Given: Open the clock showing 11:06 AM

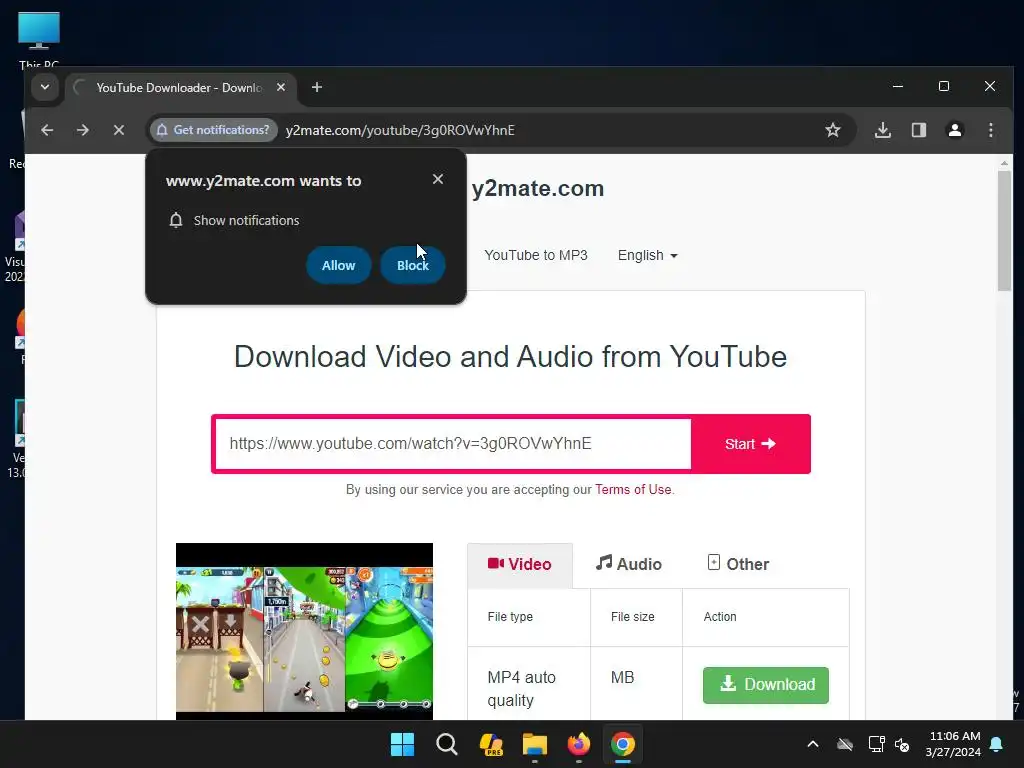Looking at the screenshot, I should [953, 744].
